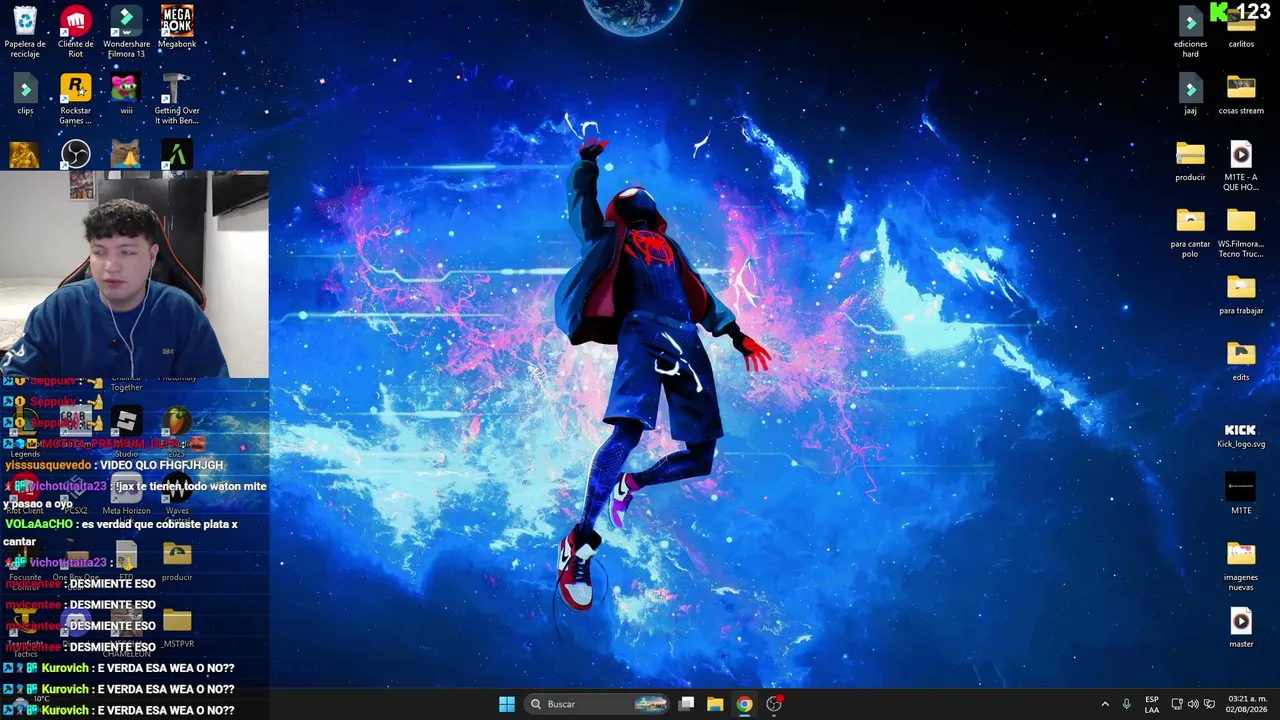Open the volume speaker icon
The height and width of the screenshot is (720, 1280).
click(x=1193, y=704)
